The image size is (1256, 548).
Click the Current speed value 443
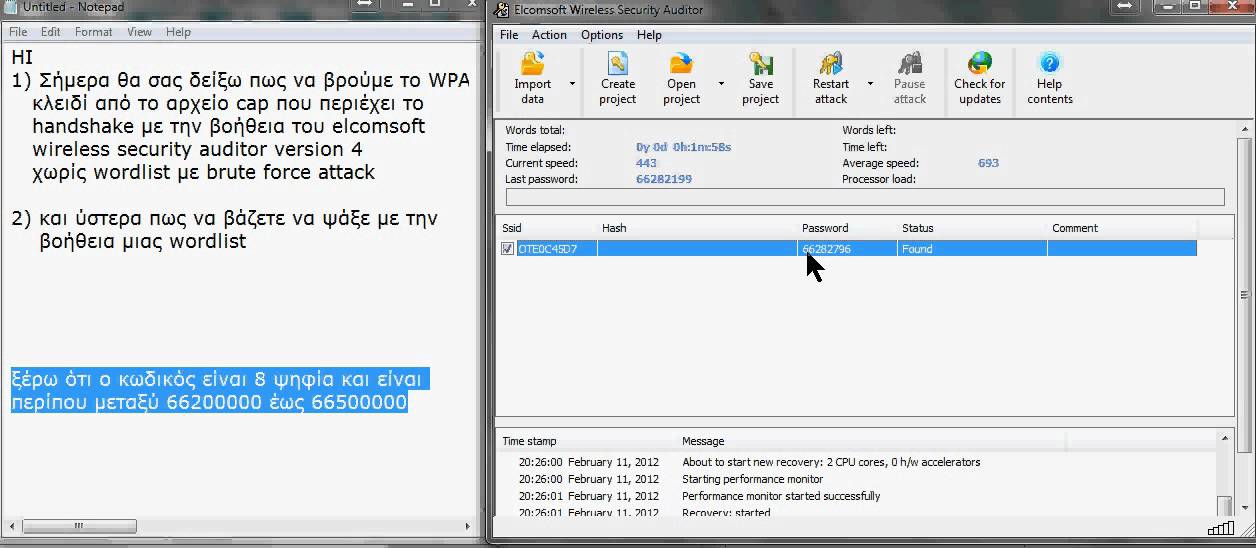(646, 163)
